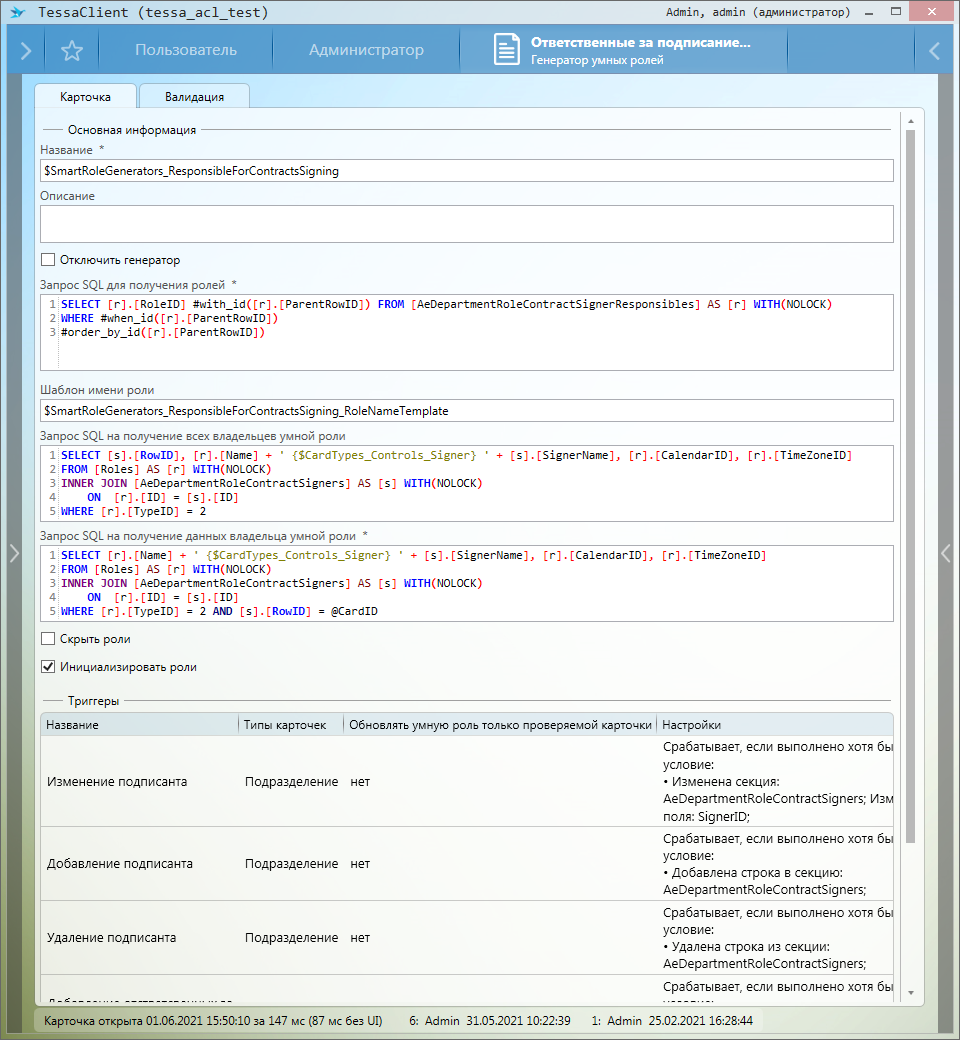Screen dimensions: 960x1040
Task: Click the TessaClient bird logo icon
Action: coord(17,12)
